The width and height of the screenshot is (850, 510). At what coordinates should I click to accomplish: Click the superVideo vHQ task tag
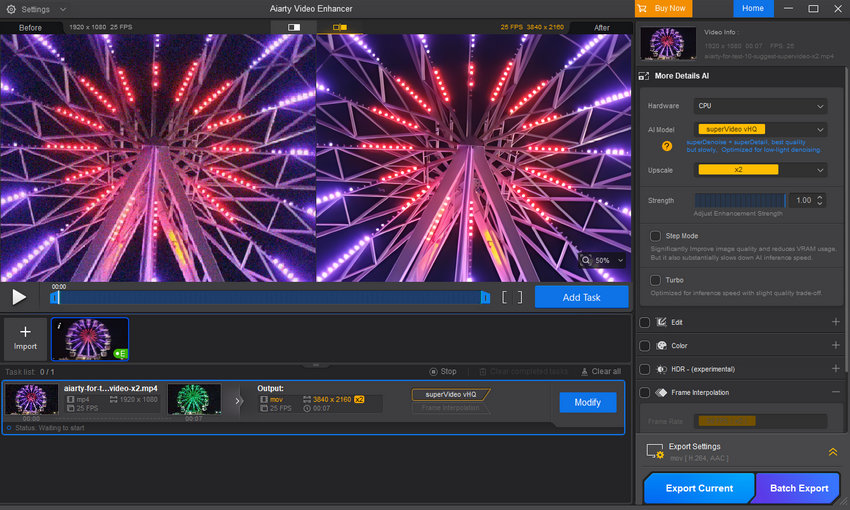450,395
